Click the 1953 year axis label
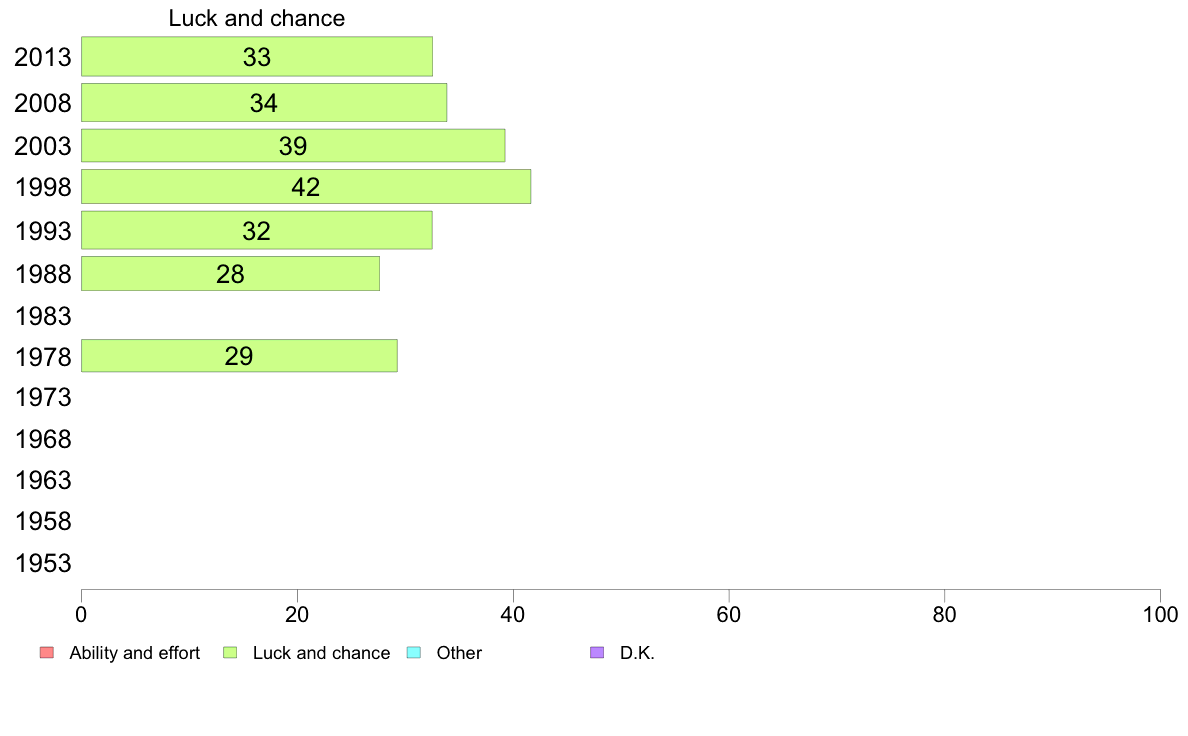1188x736 pixels. tap(43, 563)
